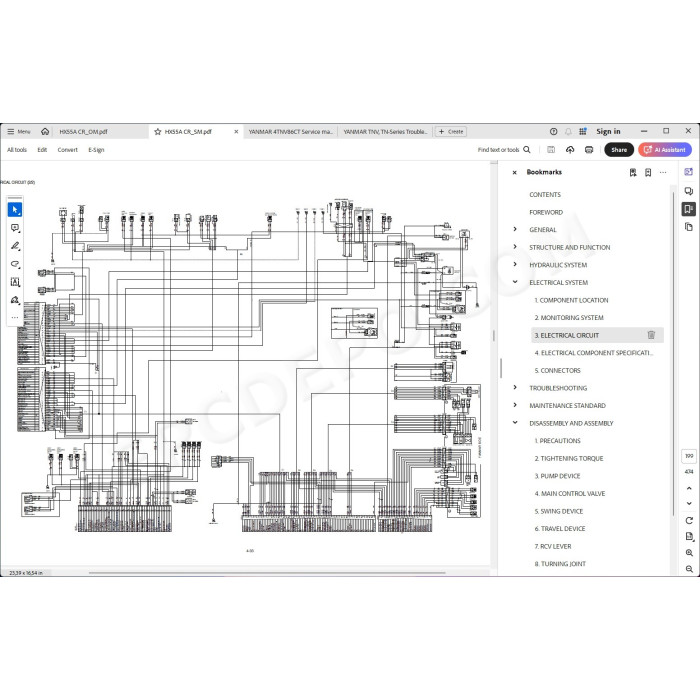
Task: Open 2. MONITORING SYSTEM bookmark
Action: click(x=569, y=318)
